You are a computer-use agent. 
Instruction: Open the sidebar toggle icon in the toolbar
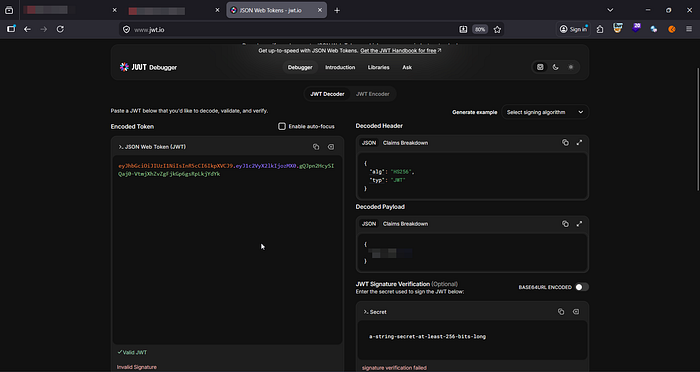coord(11,29)
